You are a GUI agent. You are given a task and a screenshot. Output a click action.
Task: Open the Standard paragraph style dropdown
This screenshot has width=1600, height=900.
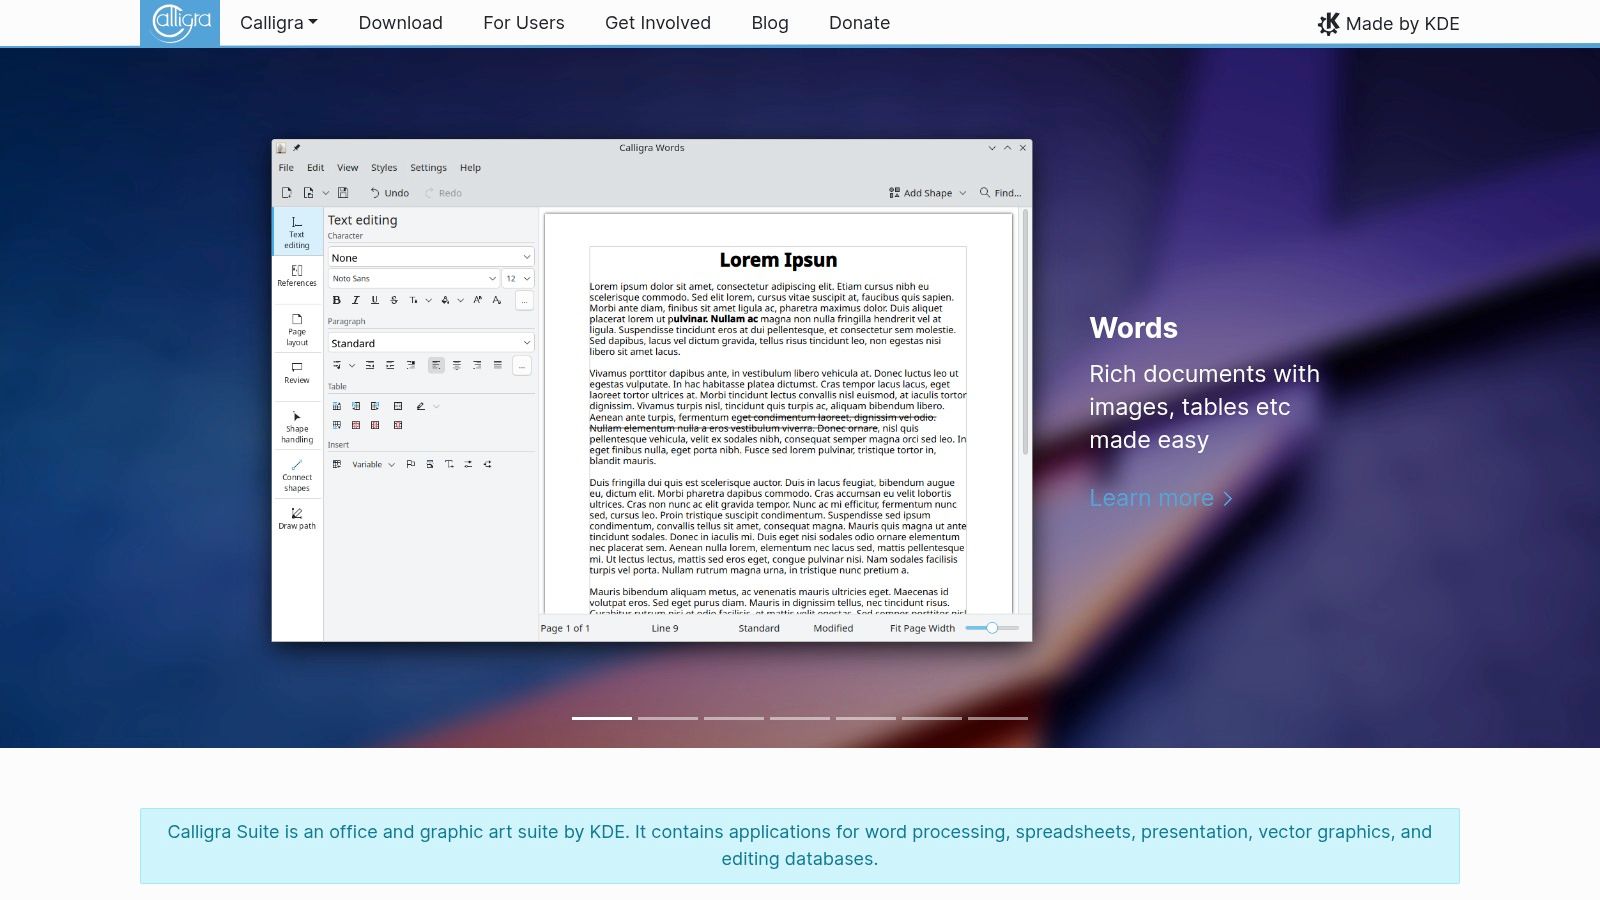coord(431,343)
